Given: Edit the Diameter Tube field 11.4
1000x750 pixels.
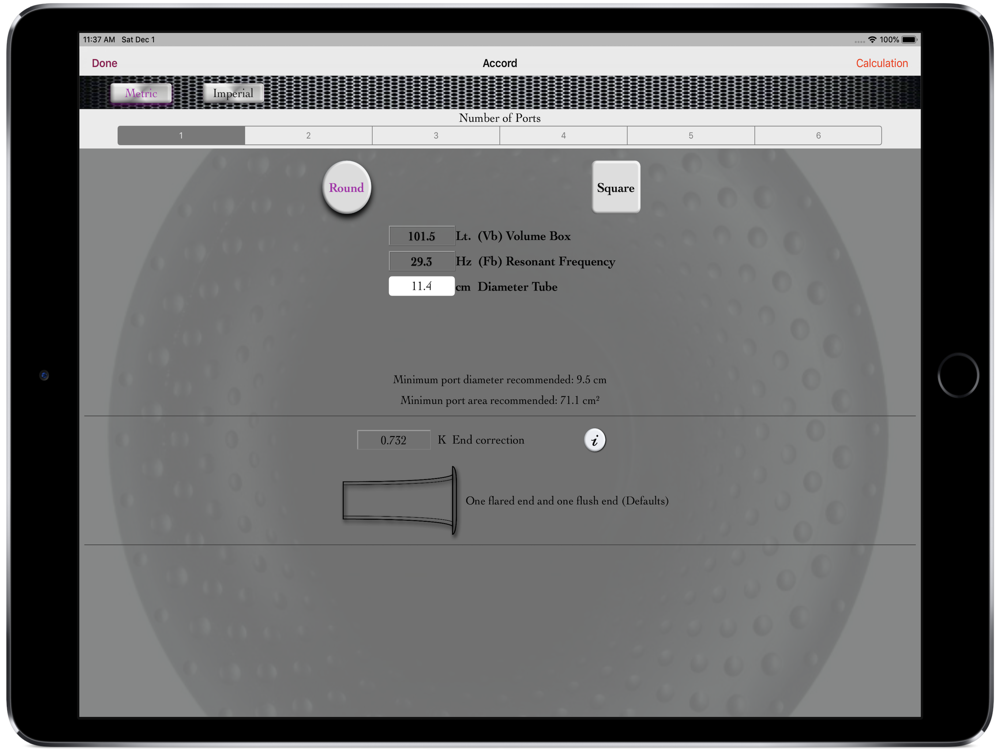Looking at the screenshot, I should click(x=422, y=286).
